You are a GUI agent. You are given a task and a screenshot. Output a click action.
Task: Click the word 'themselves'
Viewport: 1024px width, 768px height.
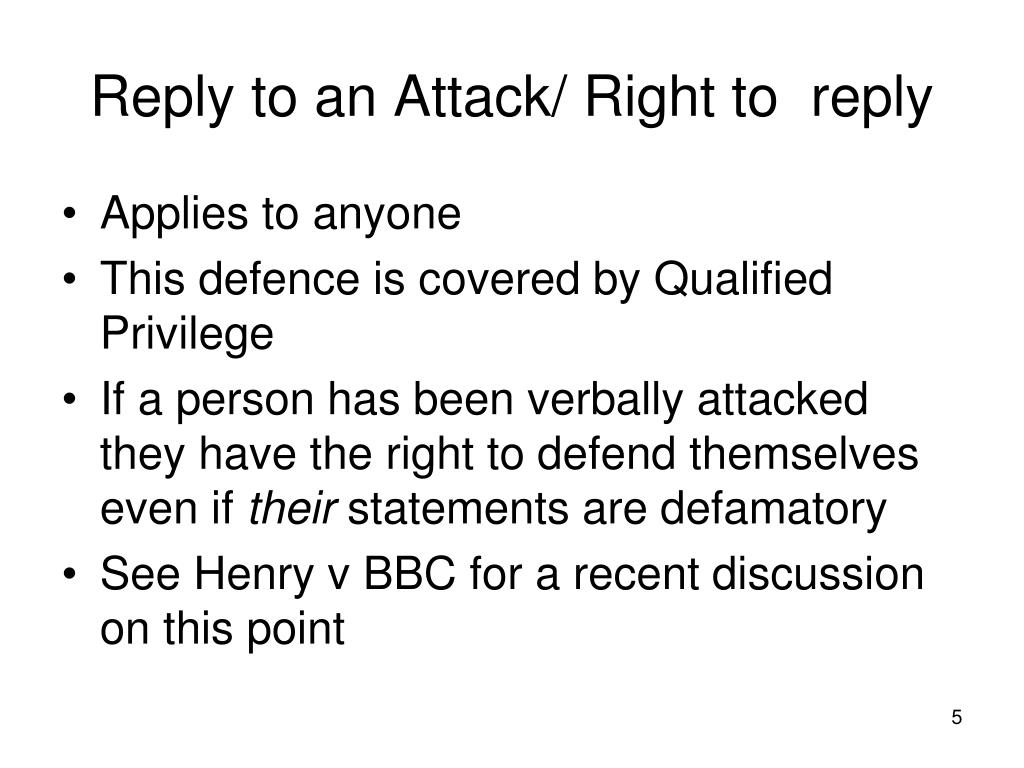tap(804, 454)
